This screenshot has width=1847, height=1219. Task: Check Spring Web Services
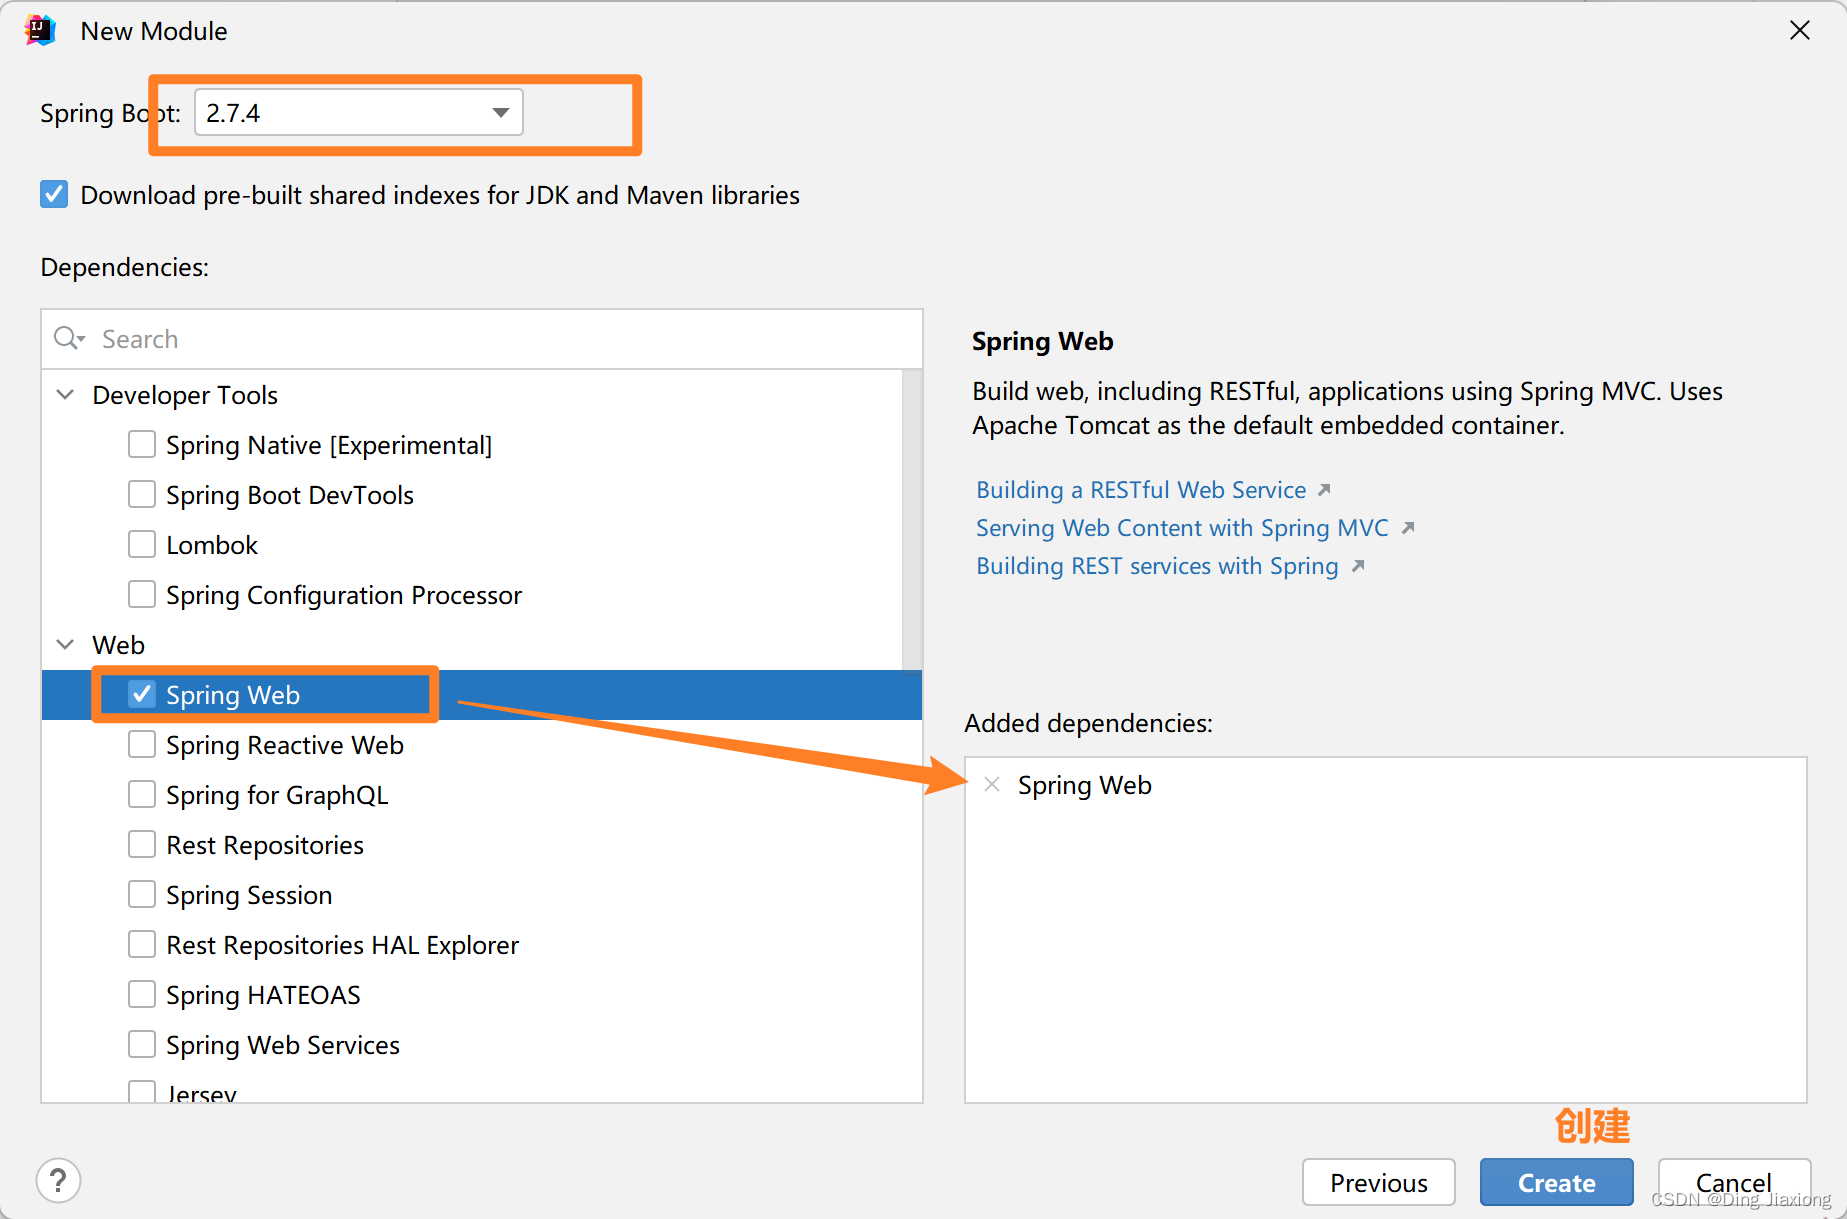tap(142, 1044)
